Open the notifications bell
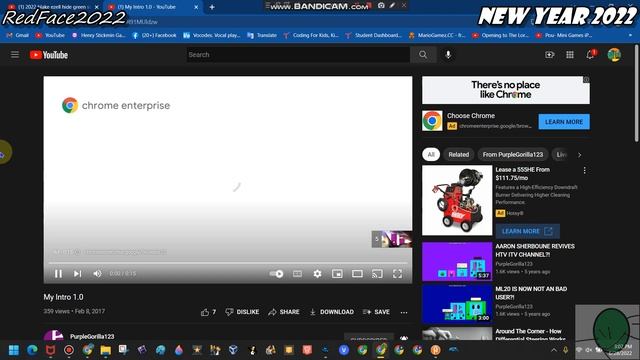 coord(590,55)
